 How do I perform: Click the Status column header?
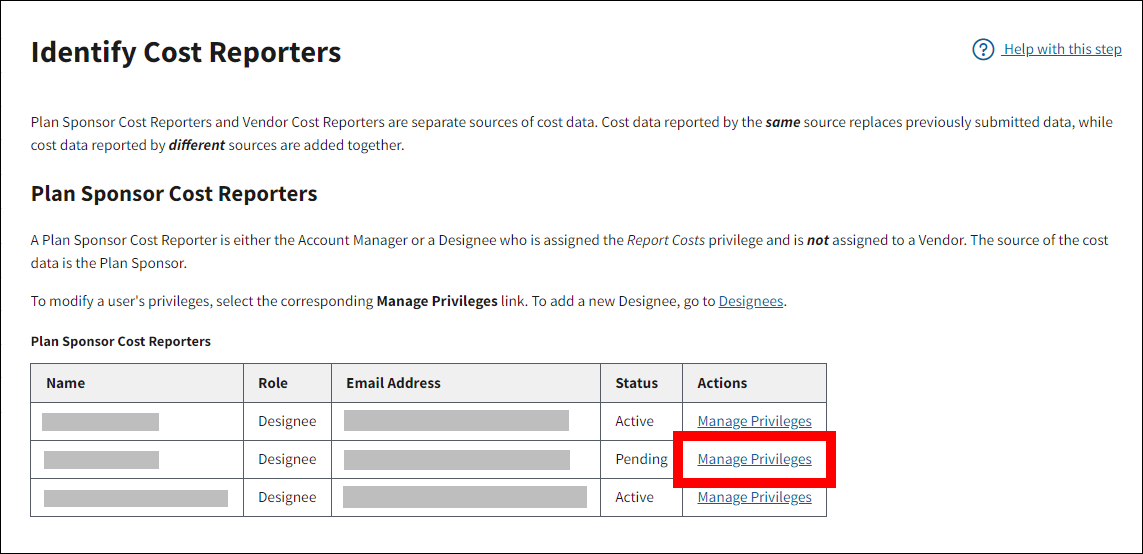tap(636, 383)
